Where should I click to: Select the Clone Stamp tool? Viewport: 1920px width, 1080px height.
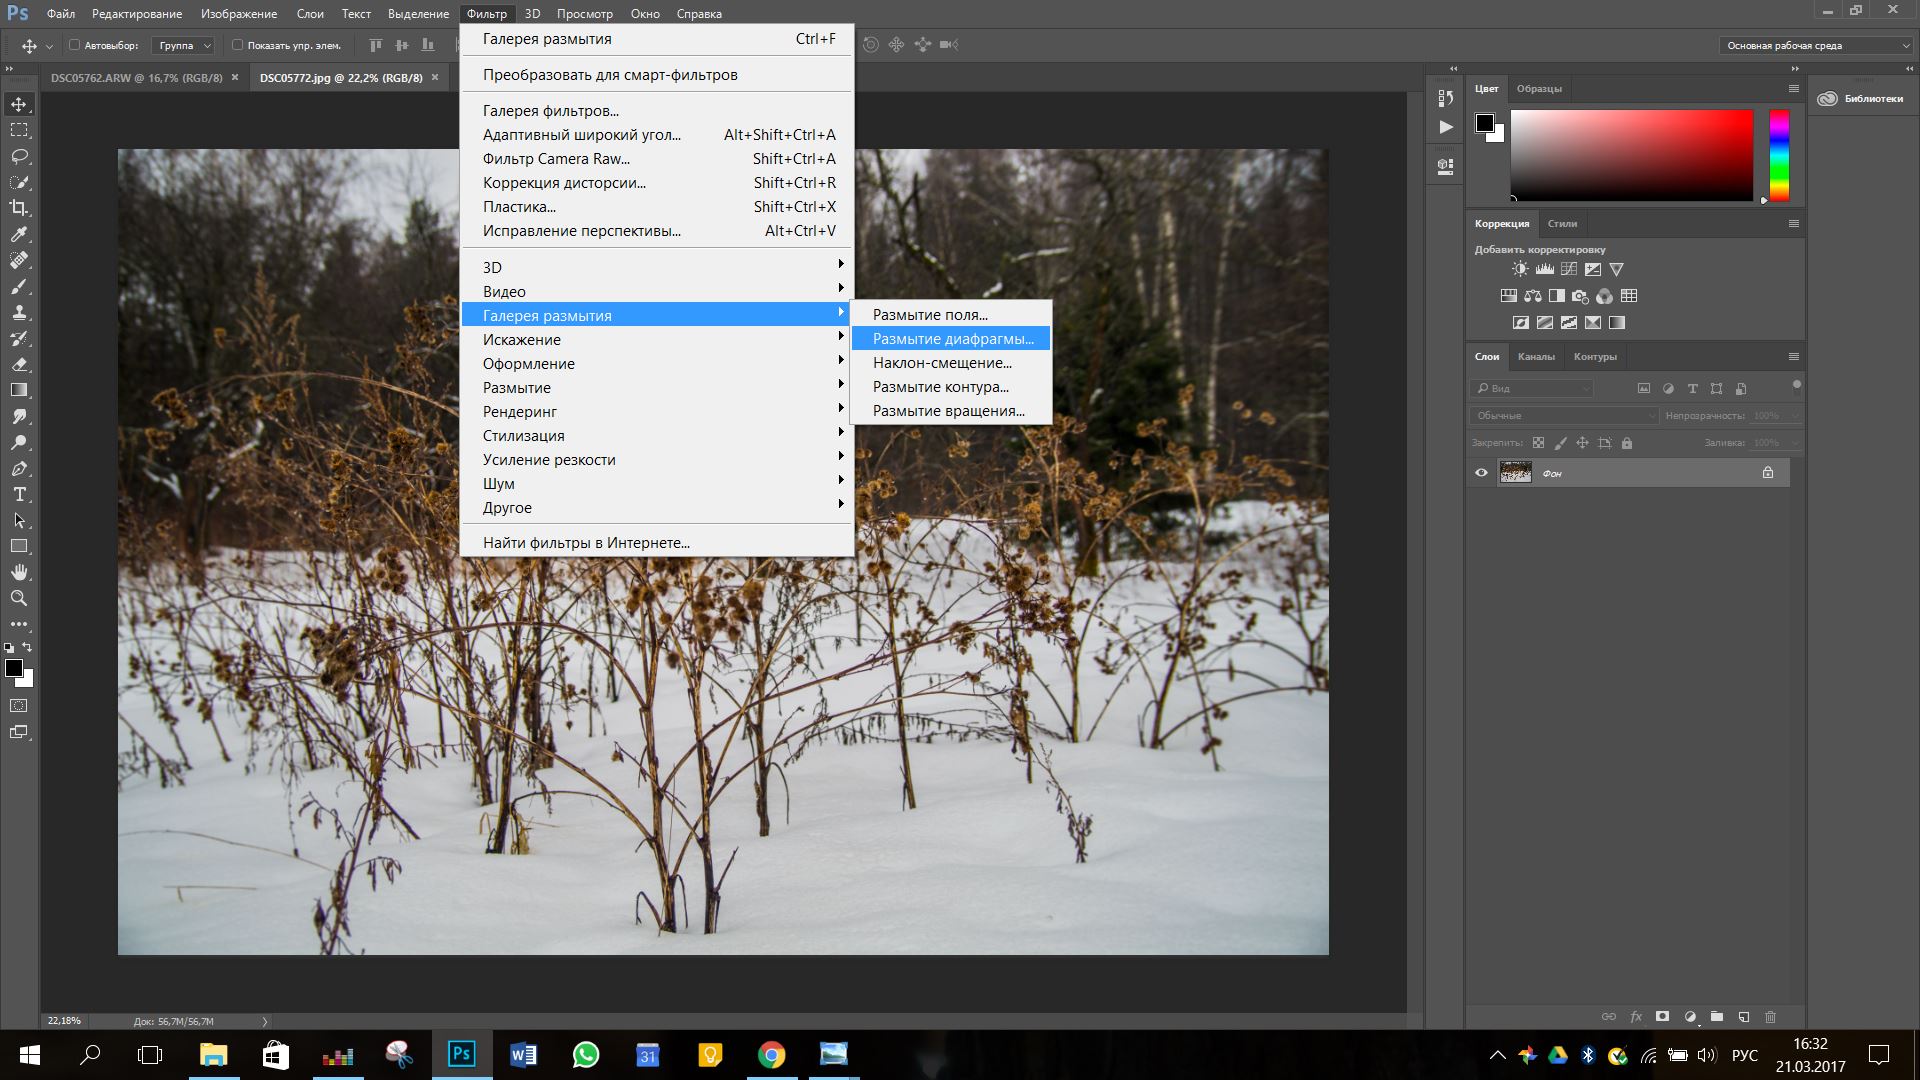19,312
